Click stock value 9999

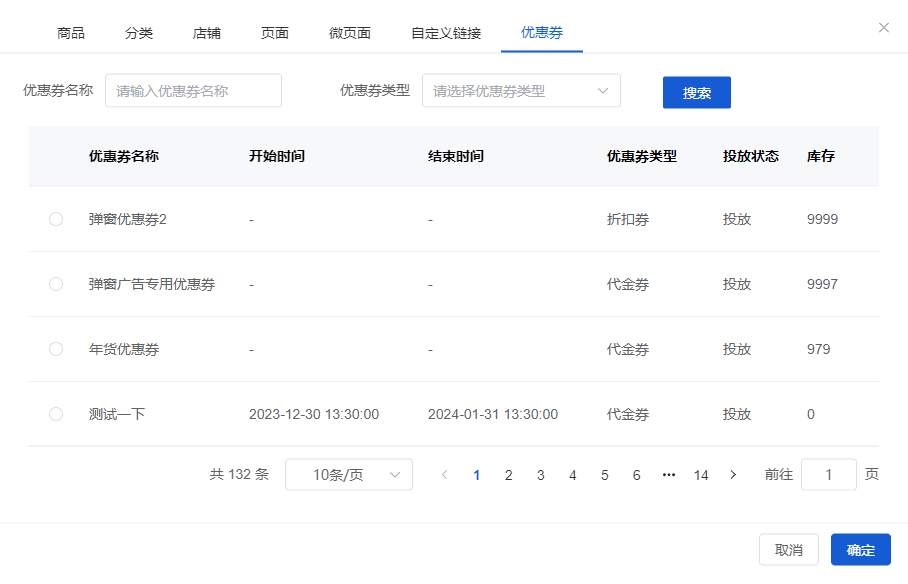point(822,219)
